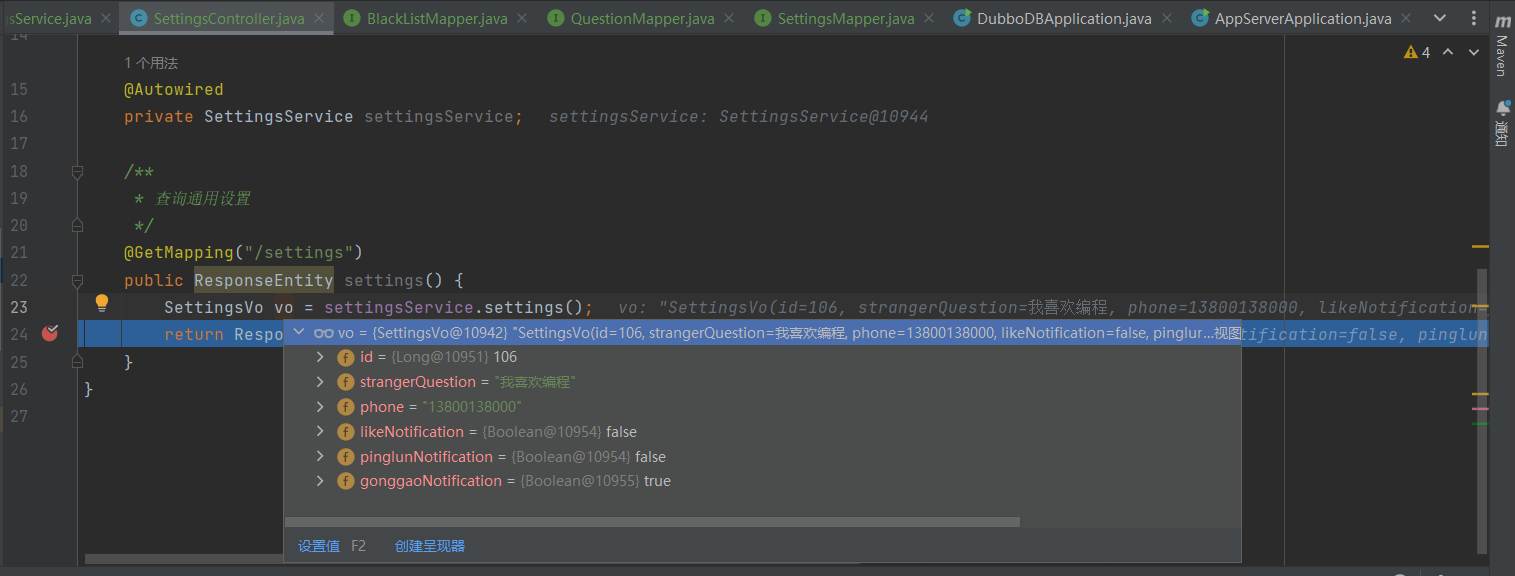Click the field icon beside strangerQuestion
The image size is (1515, 576).
[x=345, y=382]
